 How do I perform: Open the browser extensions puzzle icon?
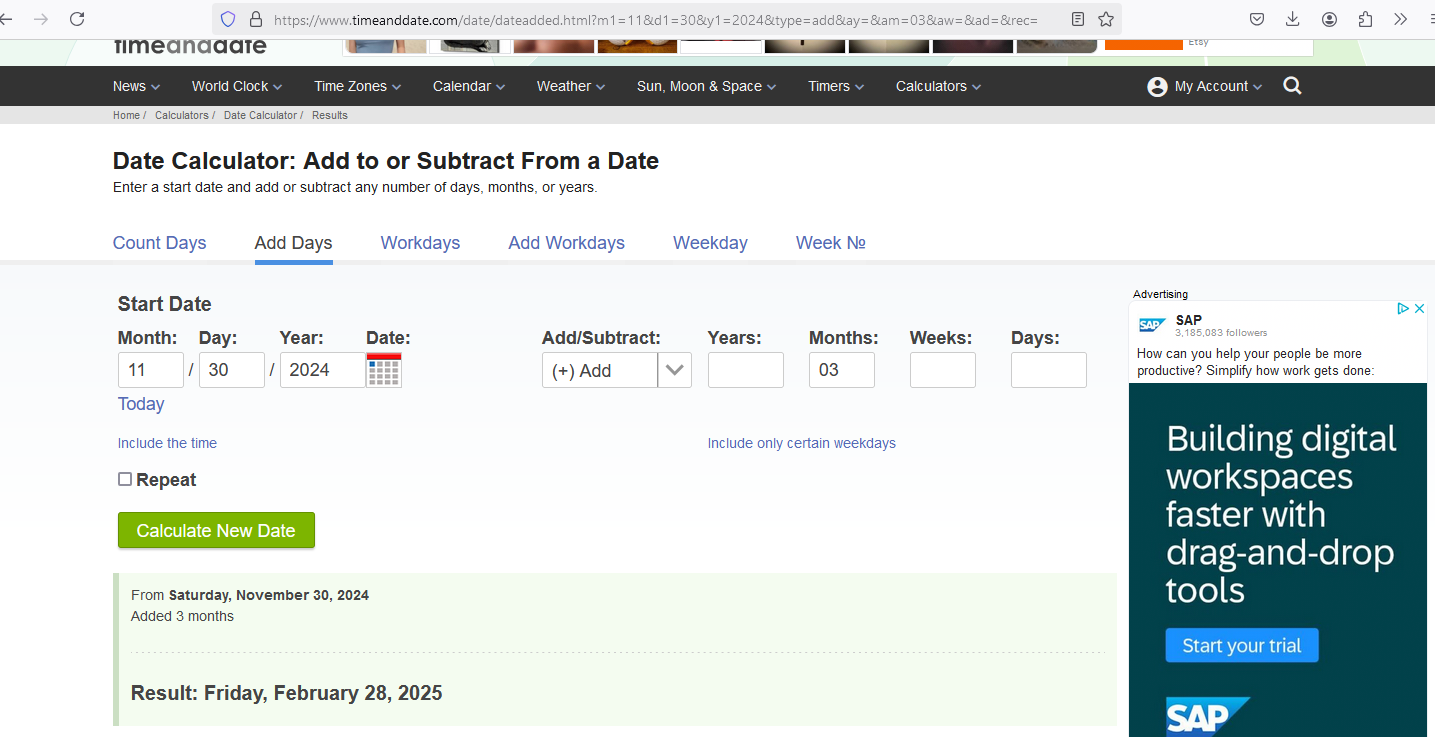(1365, 19)
